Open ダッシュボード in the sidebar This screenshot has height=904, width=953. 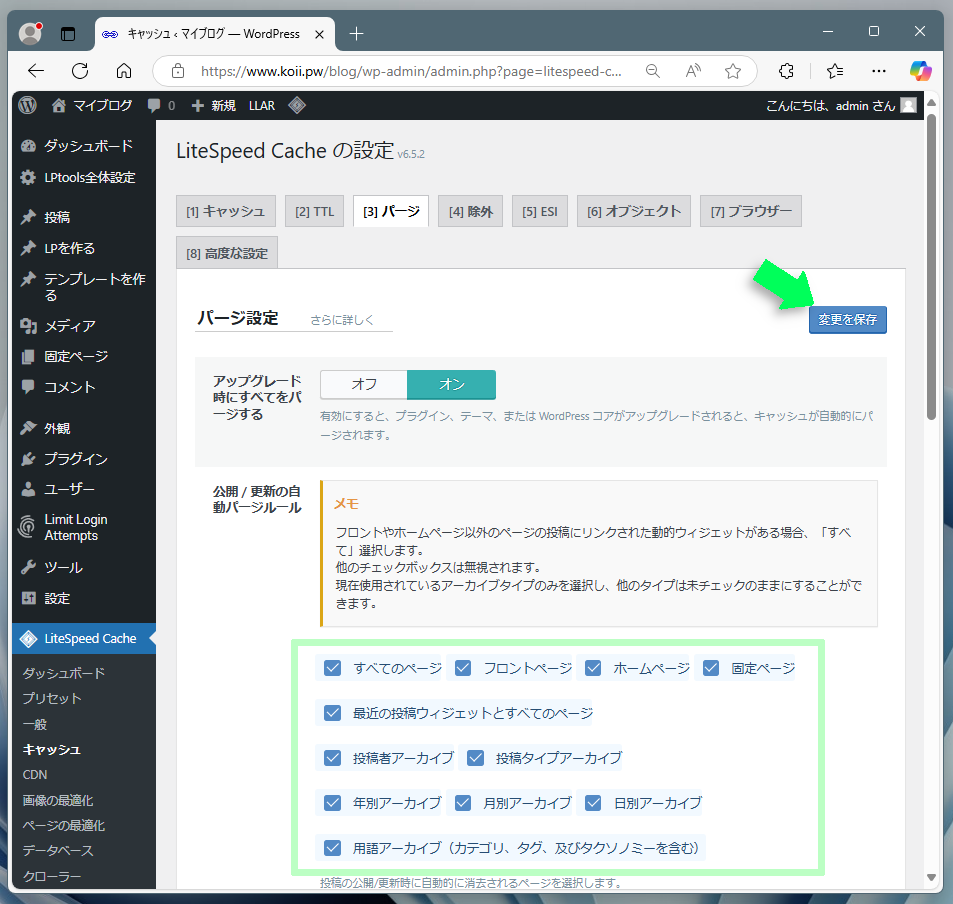pos(84,146)
